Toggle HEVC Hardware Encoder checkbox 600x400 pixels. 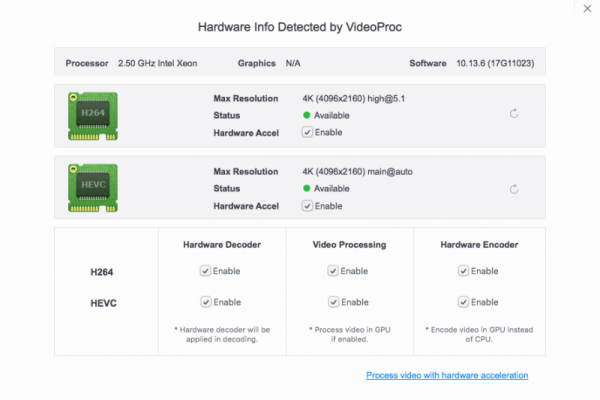tap(463, 302)
